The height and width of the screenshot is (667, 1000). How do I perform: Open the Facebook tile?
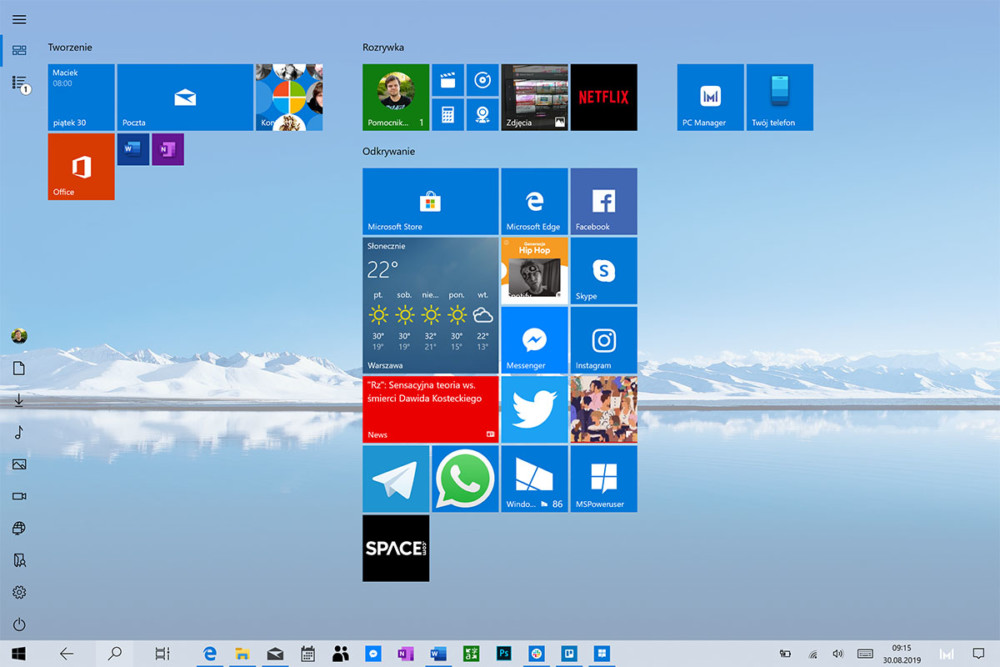tap(604, 202)
